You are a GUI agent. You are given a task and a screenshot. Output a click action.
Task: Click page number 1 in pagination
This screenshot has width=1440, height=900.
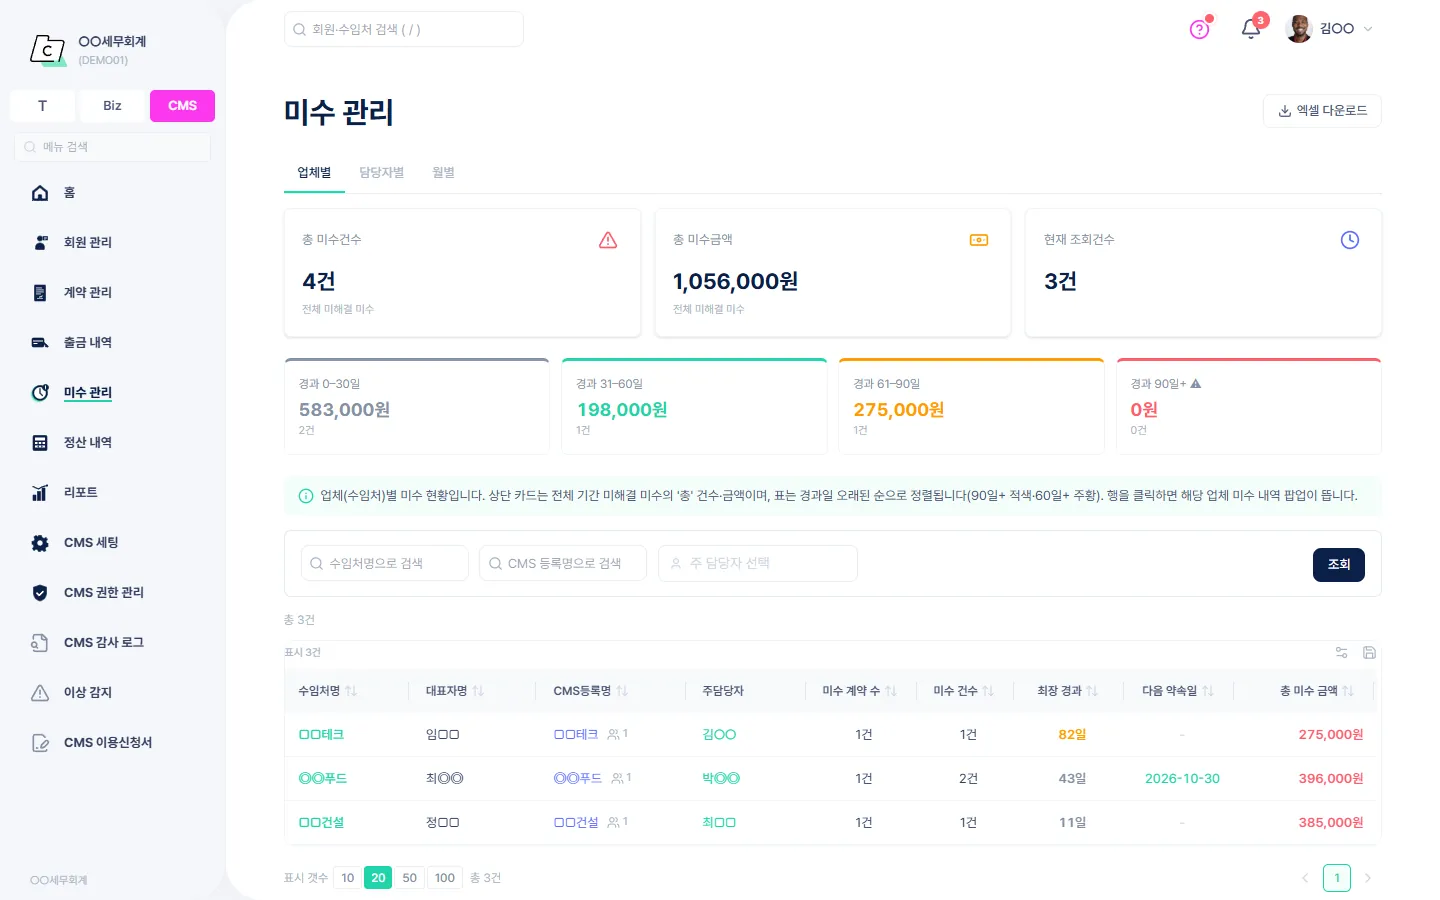point(1337,878)
